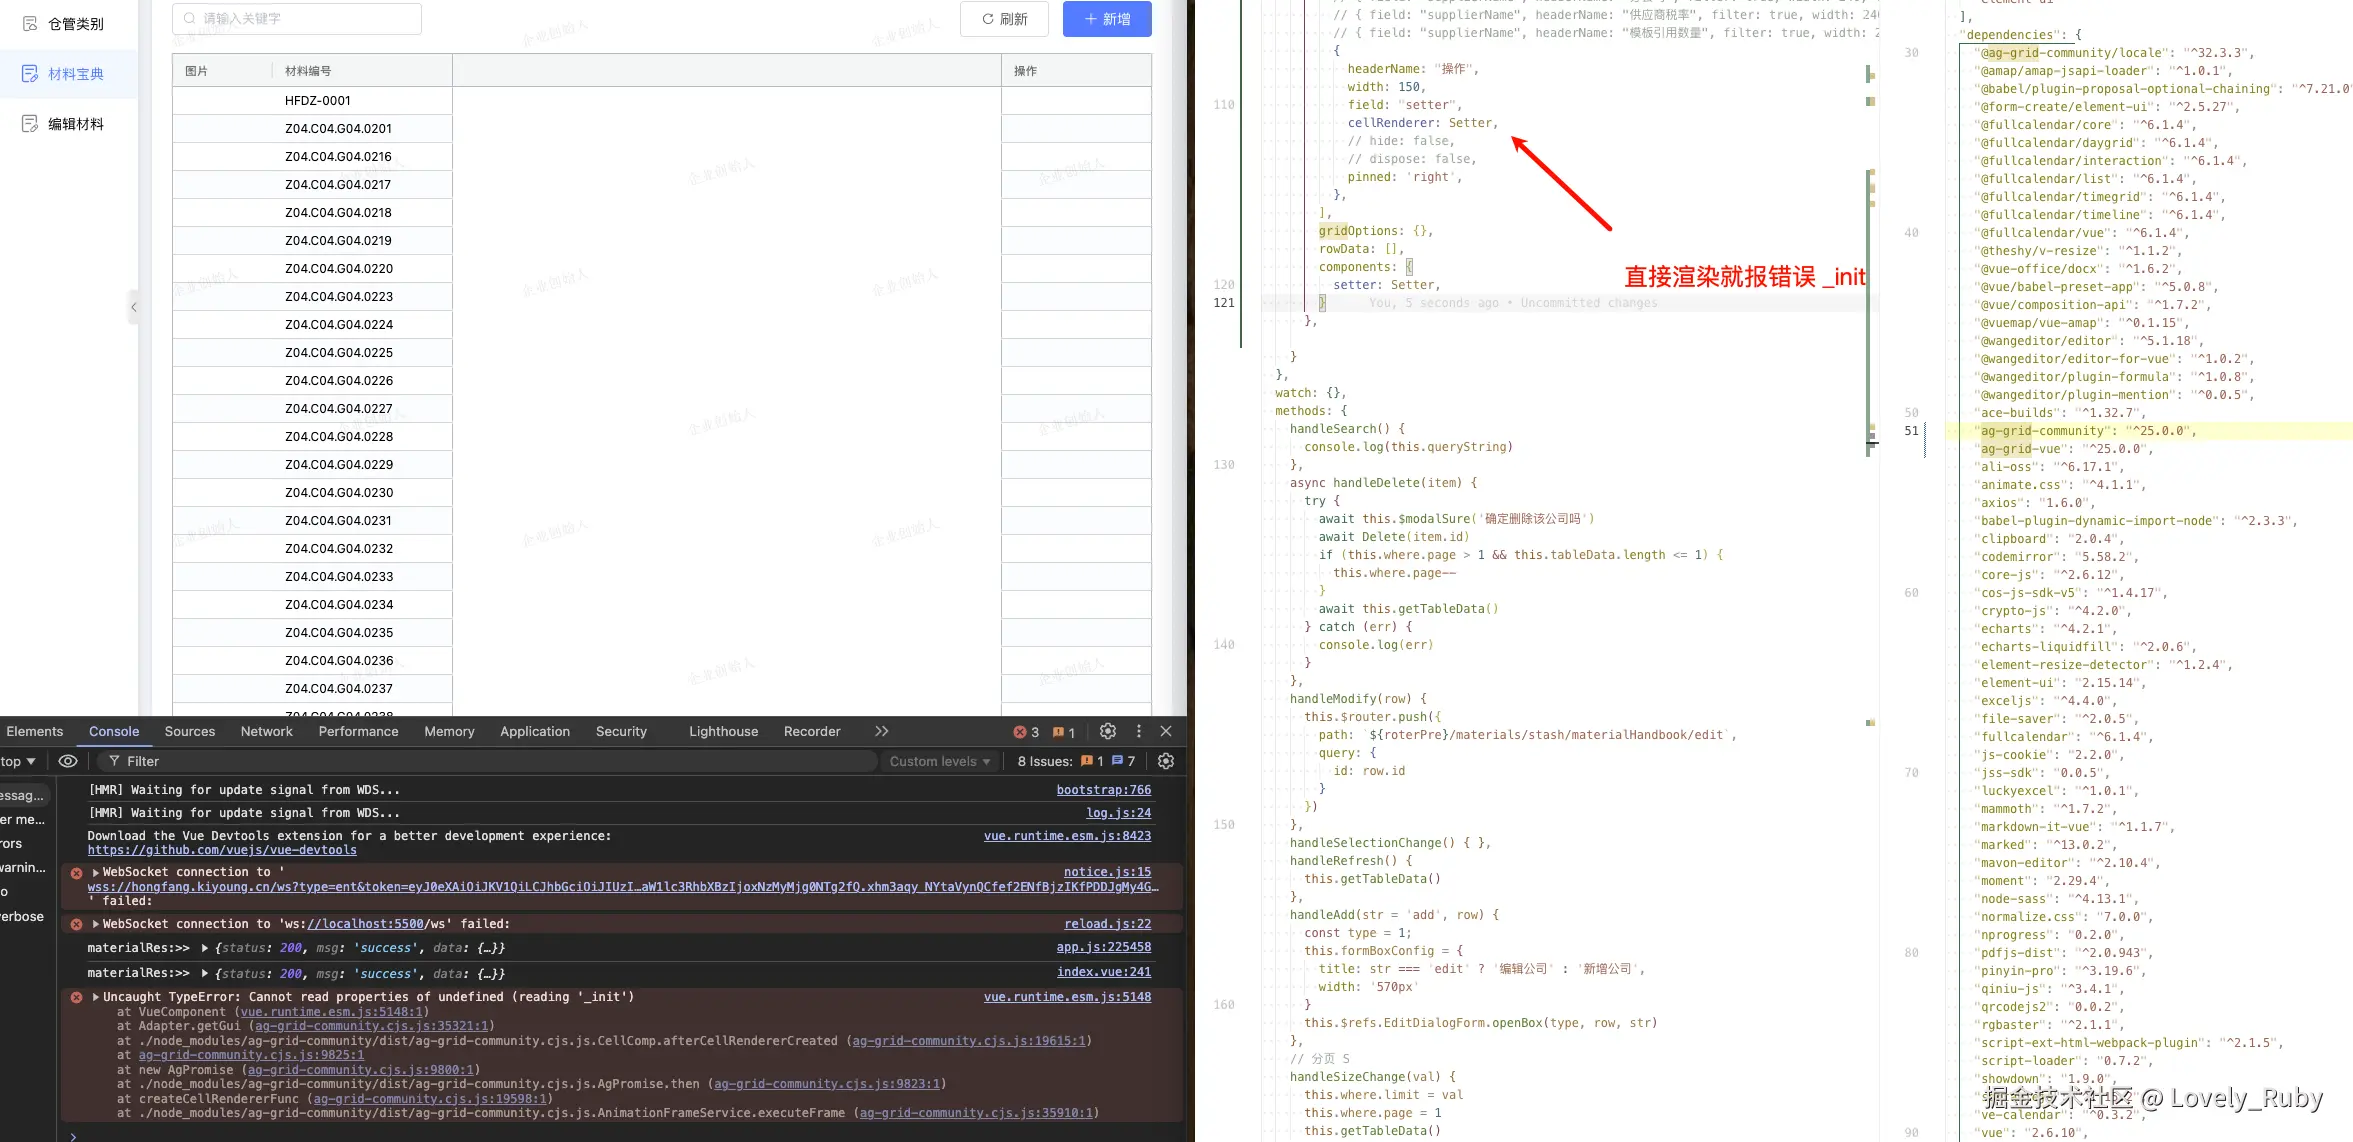
Task: Open Custom levels dropdown
Action: pyautogui.click(x=939, y=761)
